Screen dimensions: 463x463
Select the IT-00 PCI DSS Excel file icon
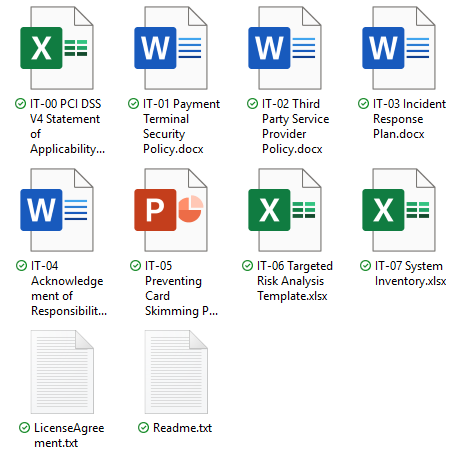[57, 48]
